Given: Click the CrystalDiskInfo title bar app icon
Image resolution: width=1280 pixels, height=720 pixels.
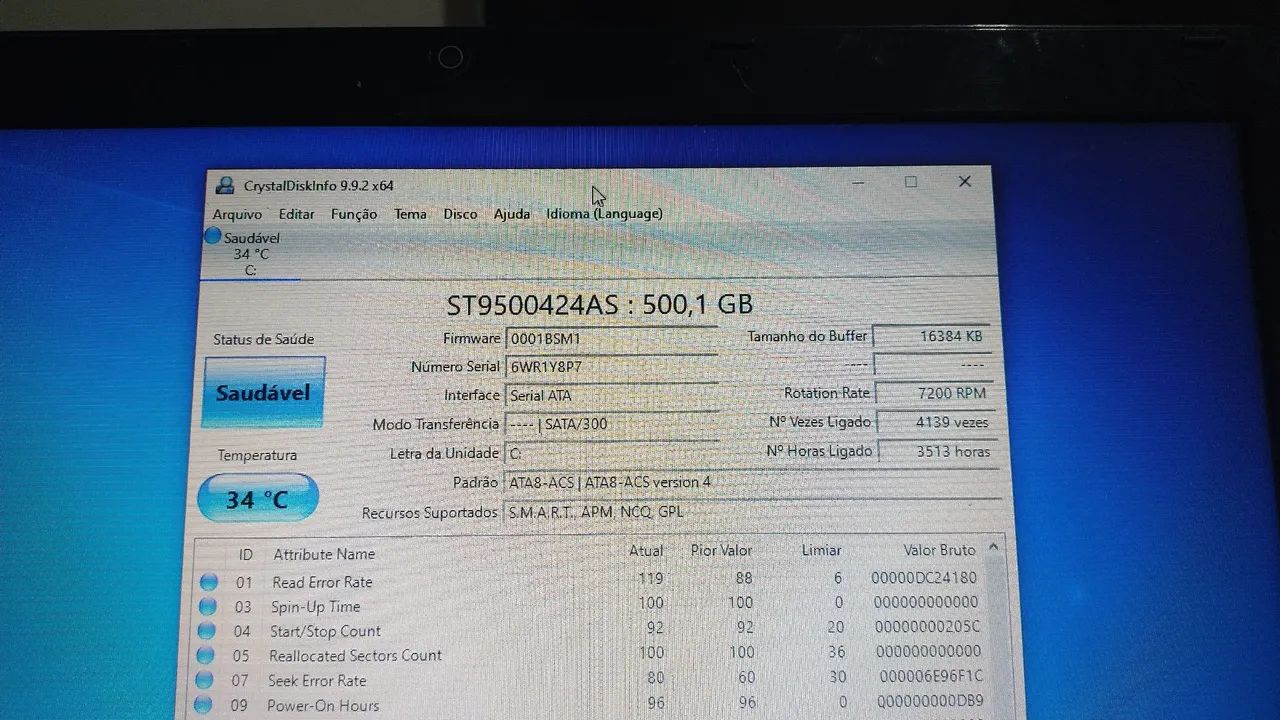Looking at the screenshot, I should pos(225,185).
